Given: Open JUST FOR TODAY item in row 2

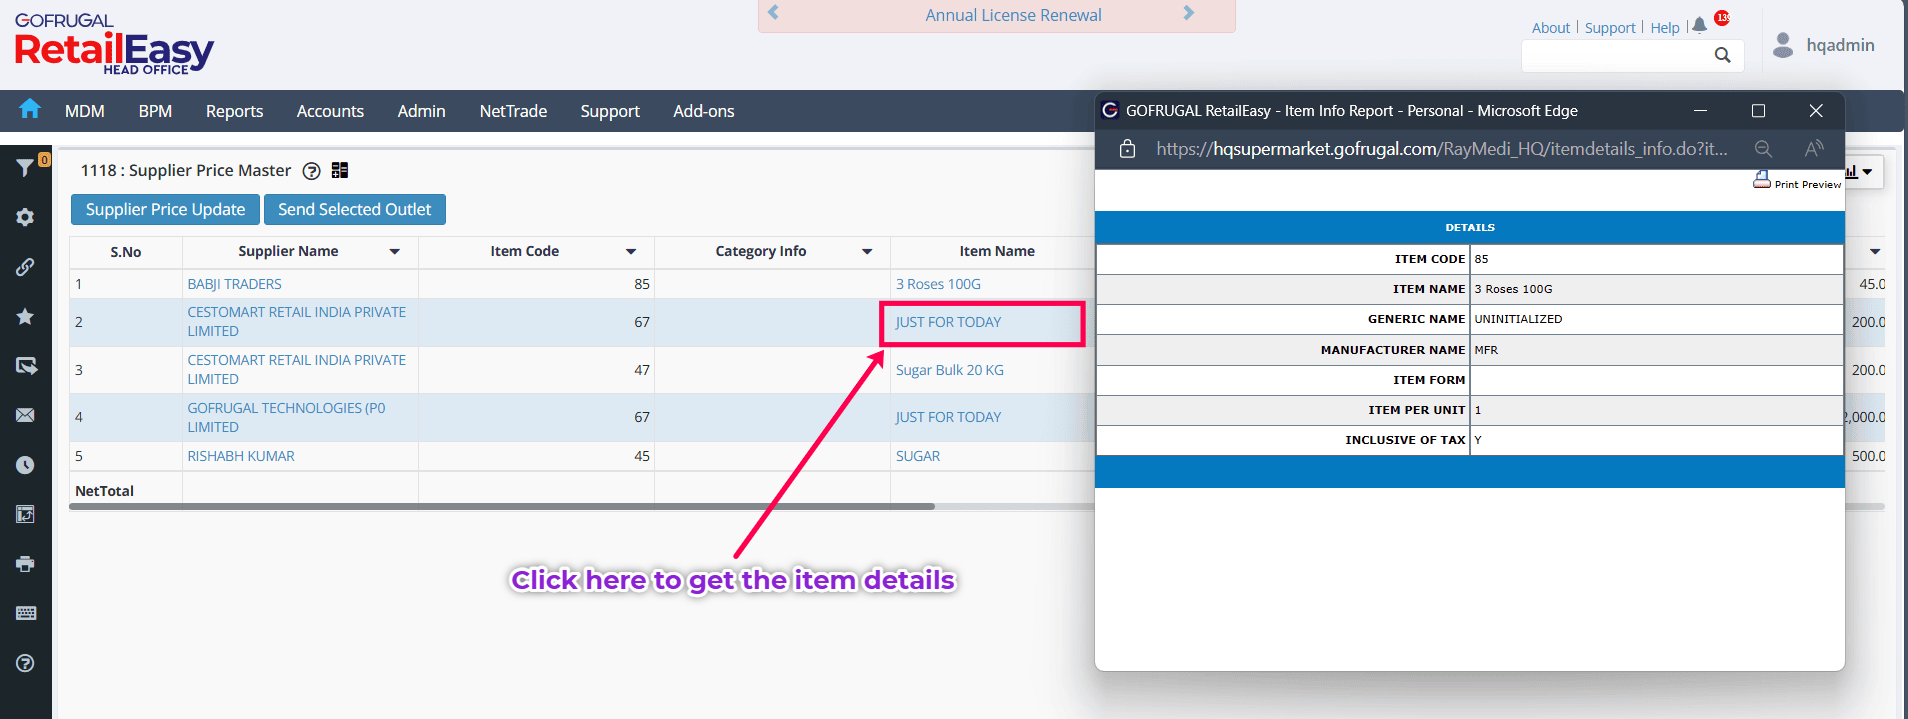Looking at the screenshot, I should pyautogui.click(x=948, y=322).
